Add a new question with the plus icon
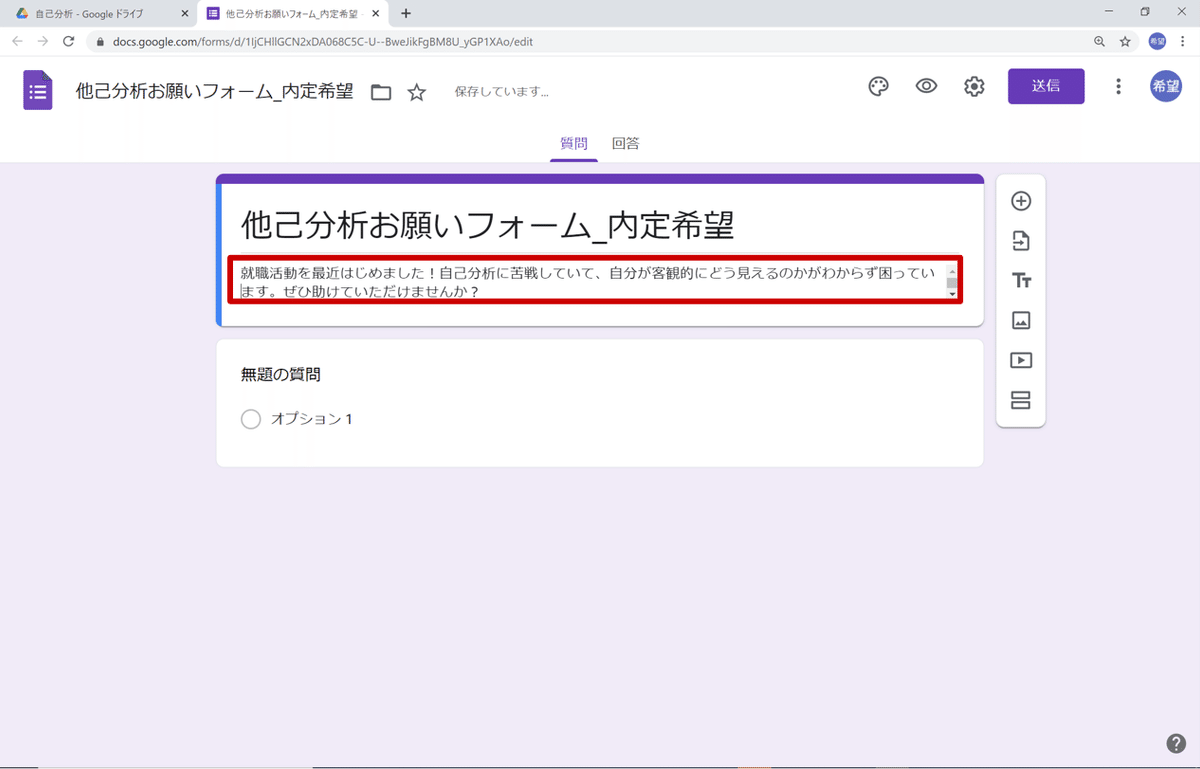Screen dimensions: 1200x769 point(1020,200)
